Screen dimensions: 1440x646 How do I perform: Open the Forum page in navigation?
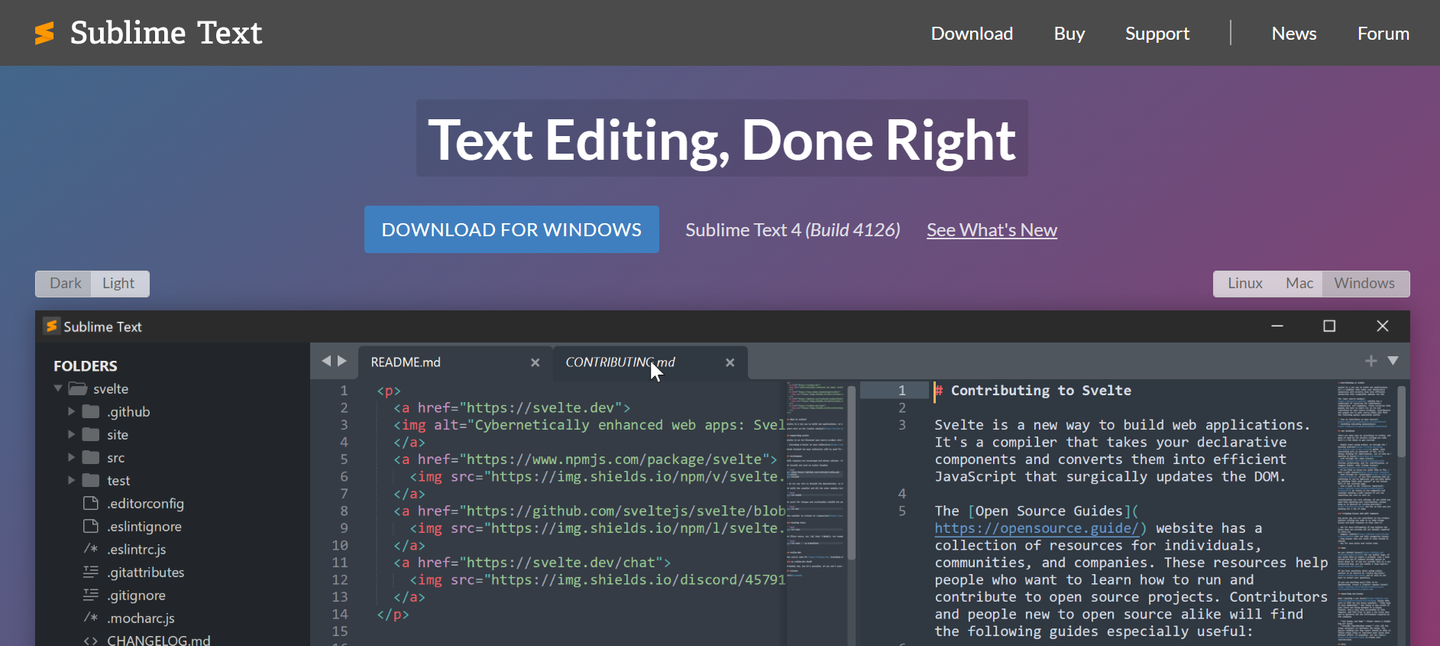pyautogui.click(x=1383, y=33)
